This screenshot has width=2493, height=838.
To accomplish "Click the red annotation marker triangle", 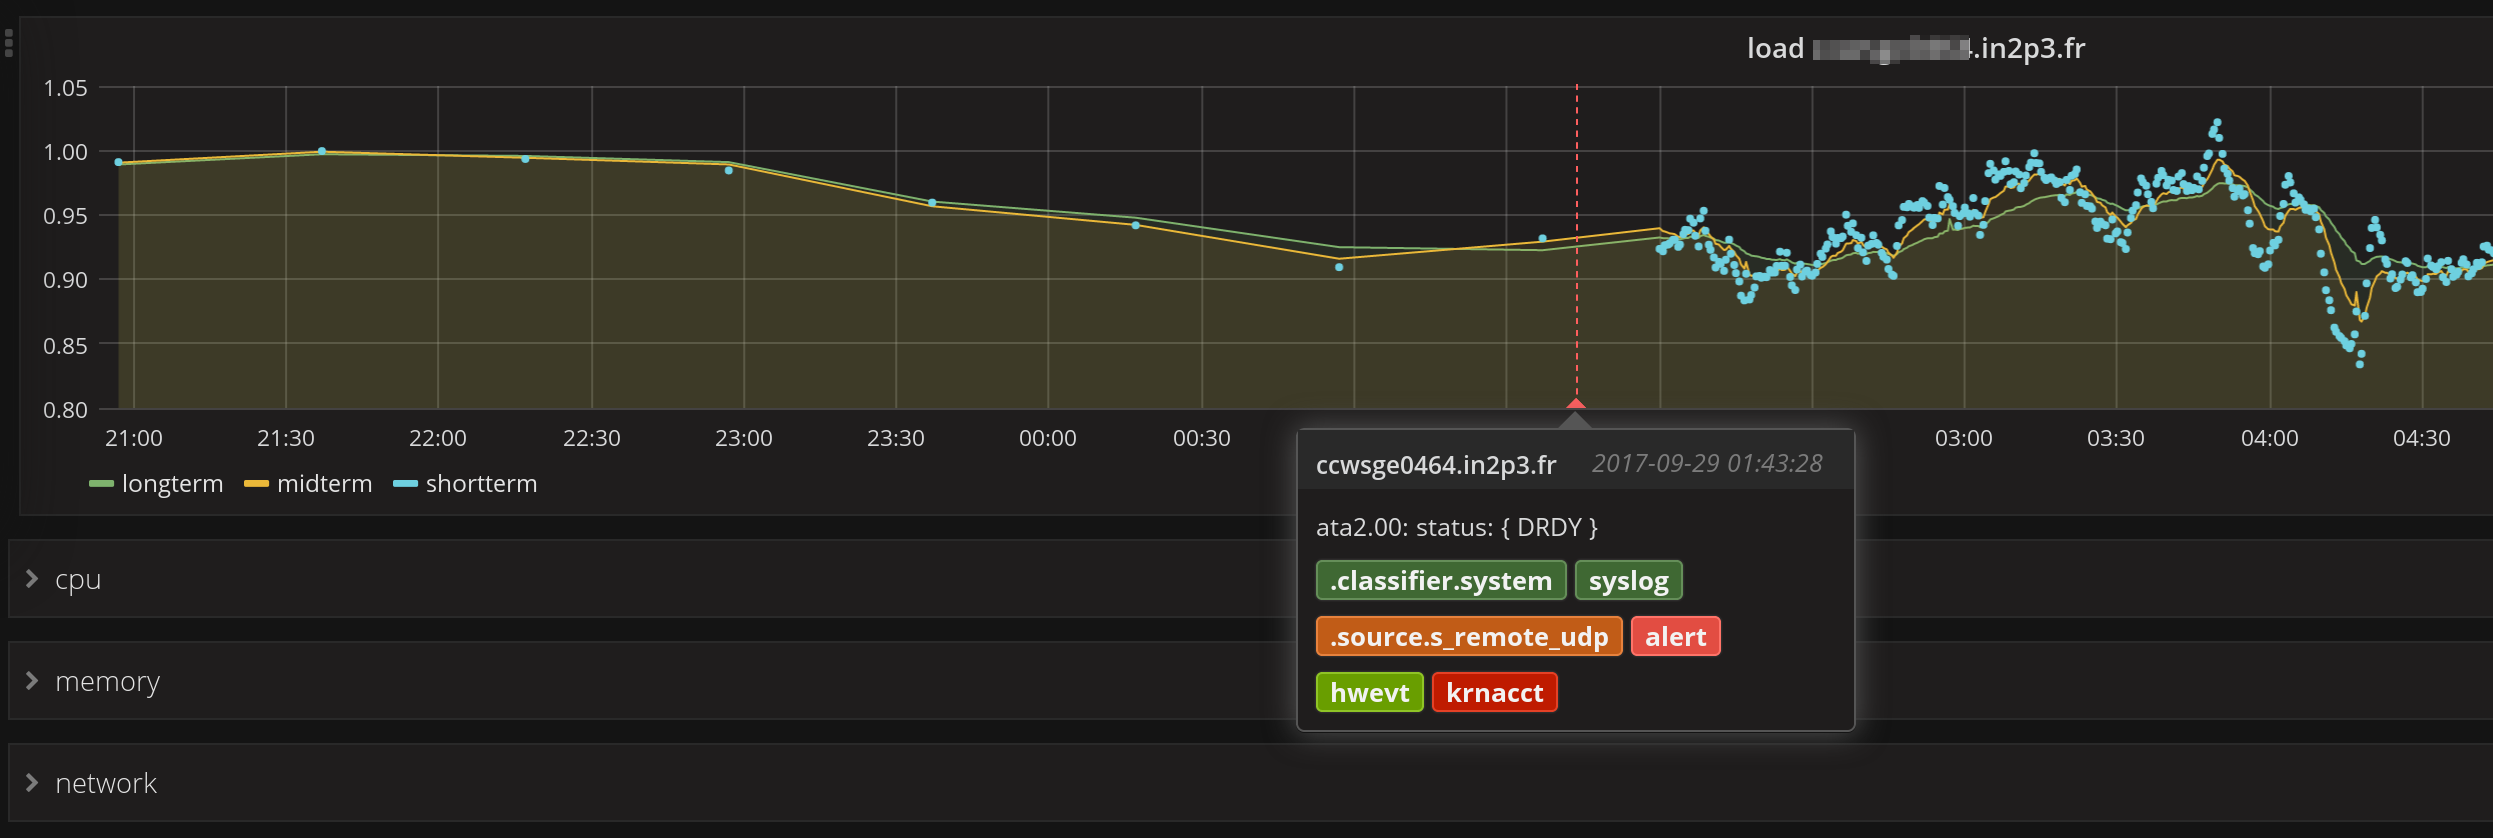I will click(x=1576, y=404).
